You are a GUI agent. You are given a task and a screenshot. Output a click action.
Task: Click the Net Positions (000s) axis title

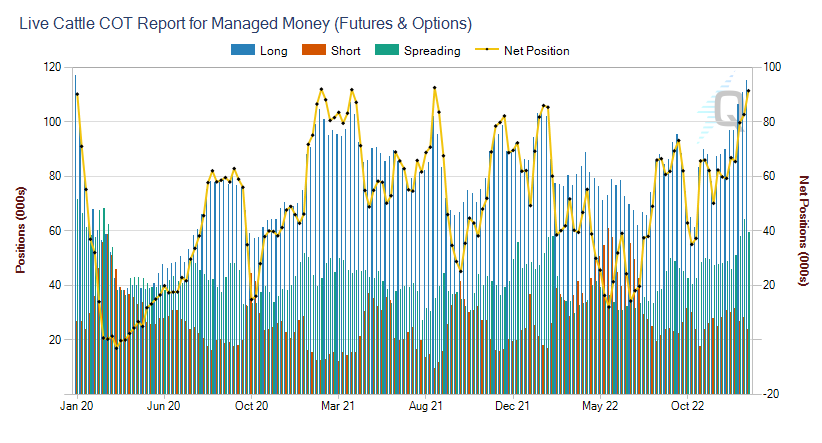(x=804, y=231)
